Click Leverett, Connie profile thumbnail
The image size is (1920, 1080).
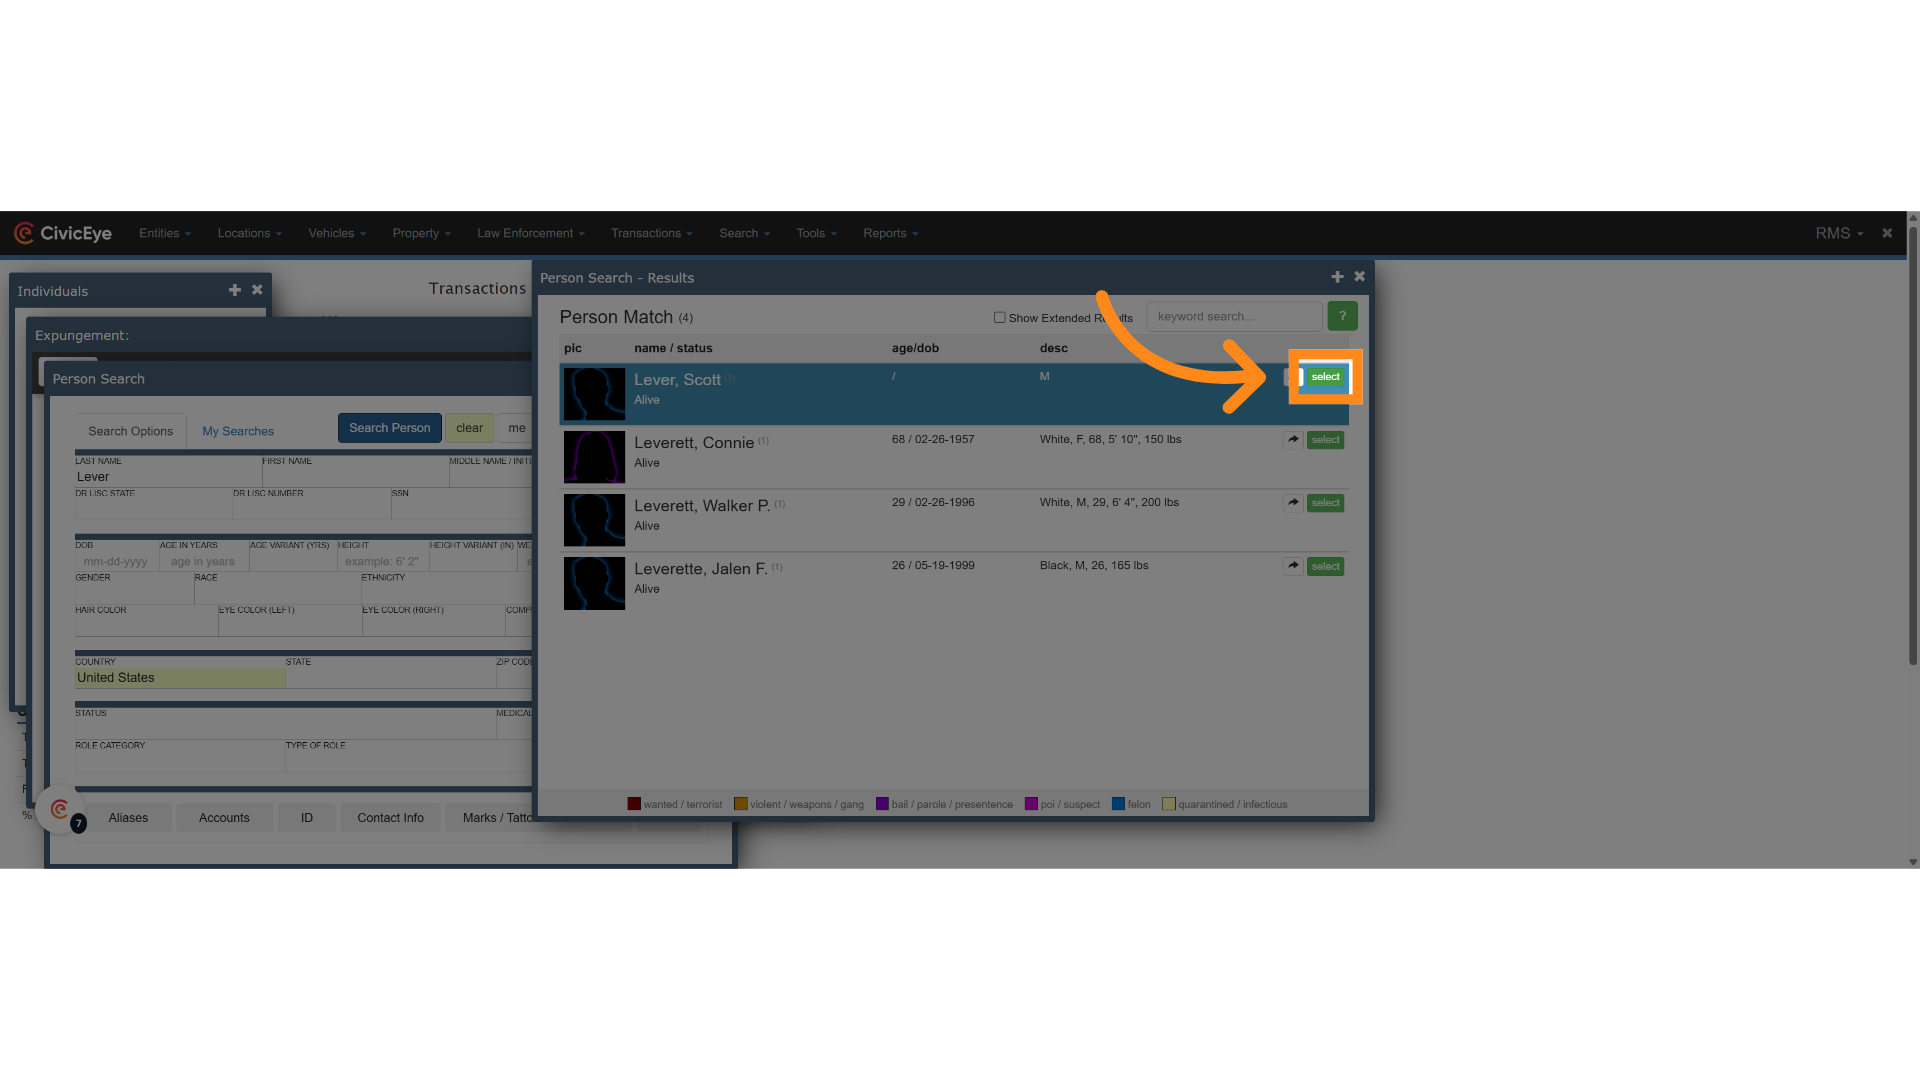(594, 457)
